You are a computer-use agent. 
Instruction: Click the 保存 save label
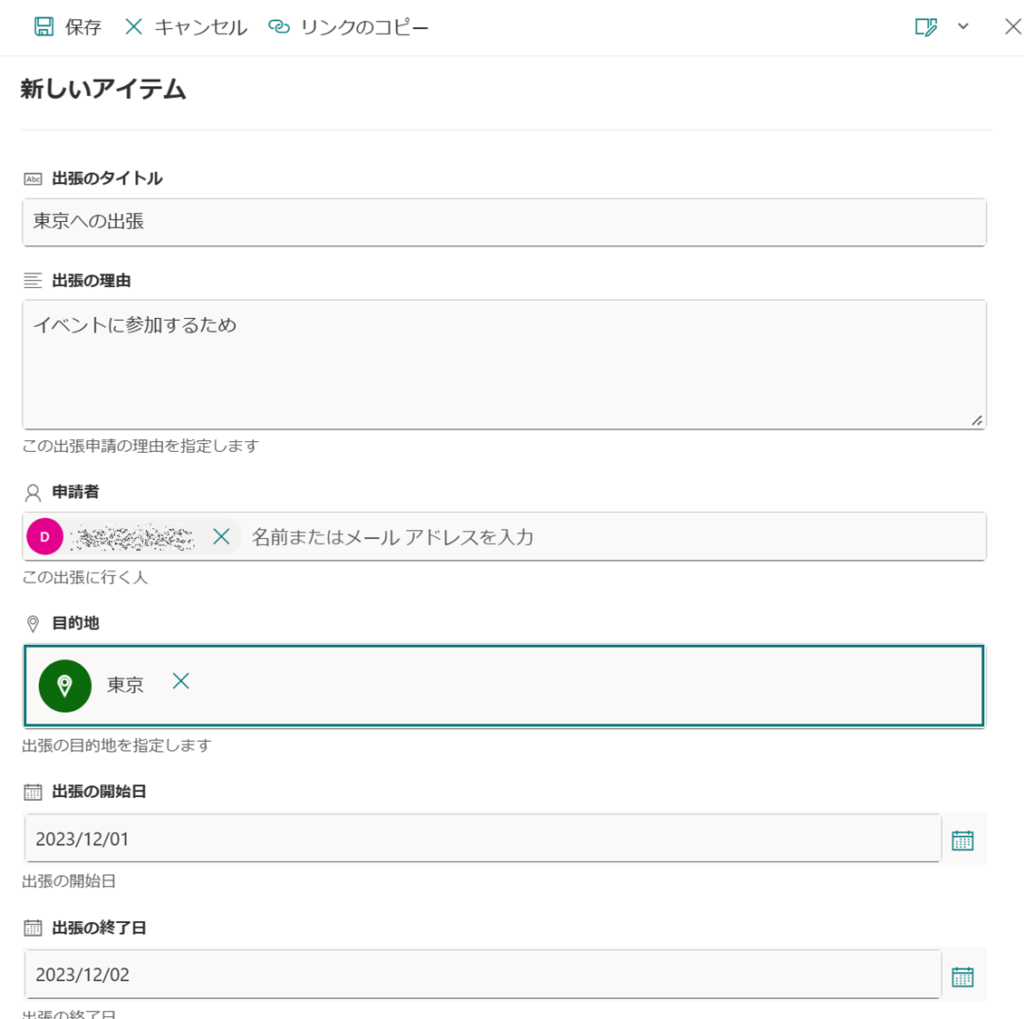[x=83, y=27]
